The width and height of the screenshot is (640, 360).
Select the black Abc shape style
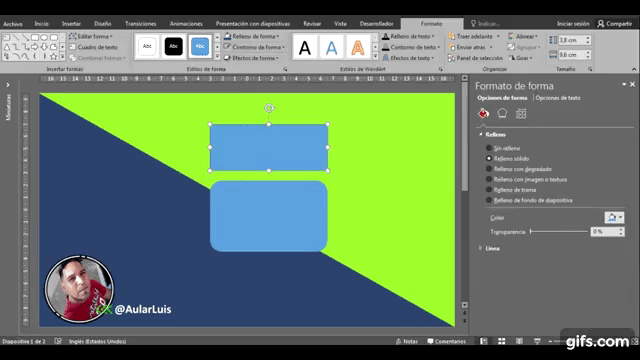pos(173,46)
